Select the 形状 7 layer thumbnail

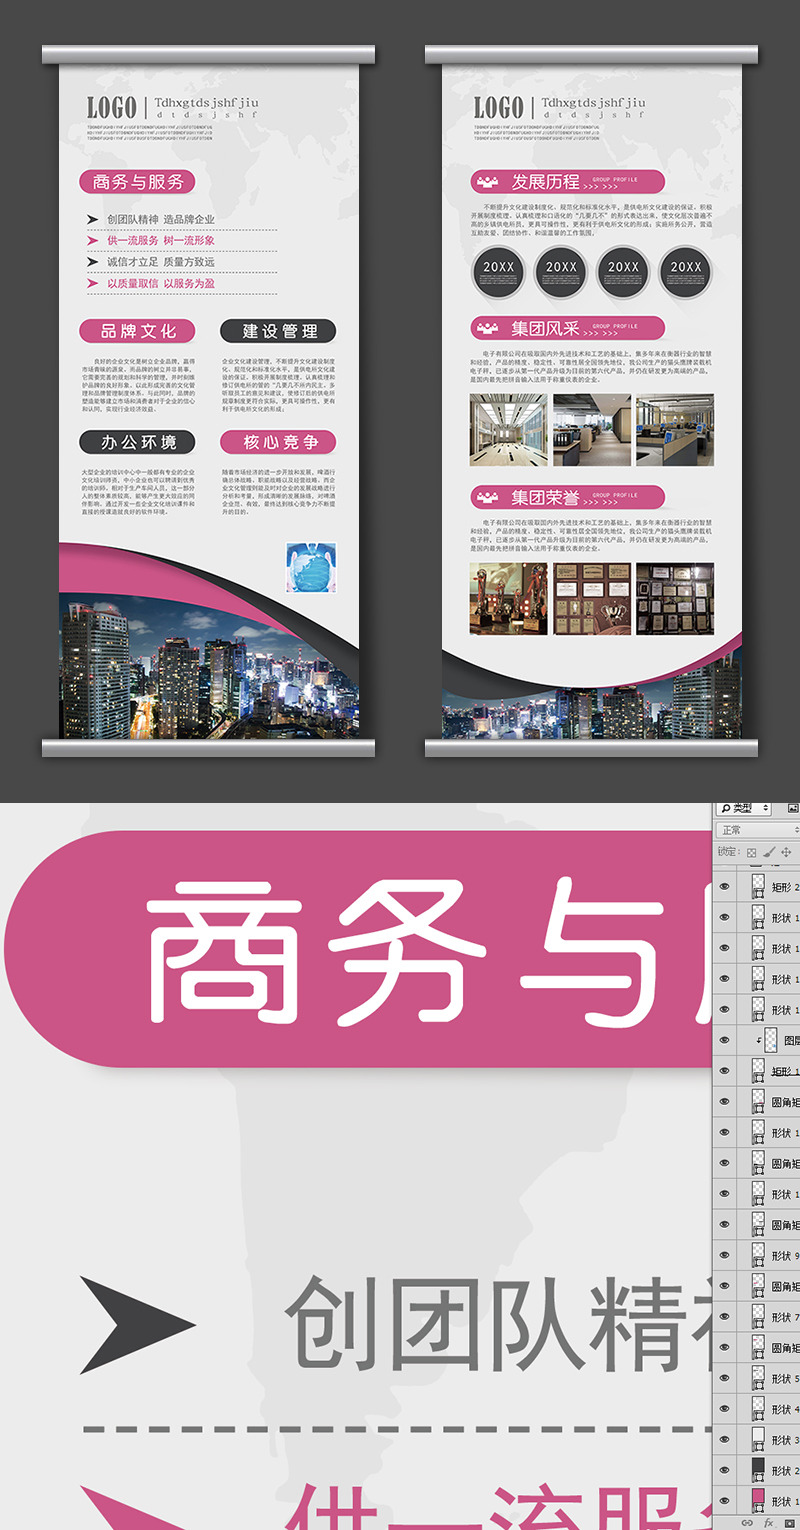tap(758, 1317)
